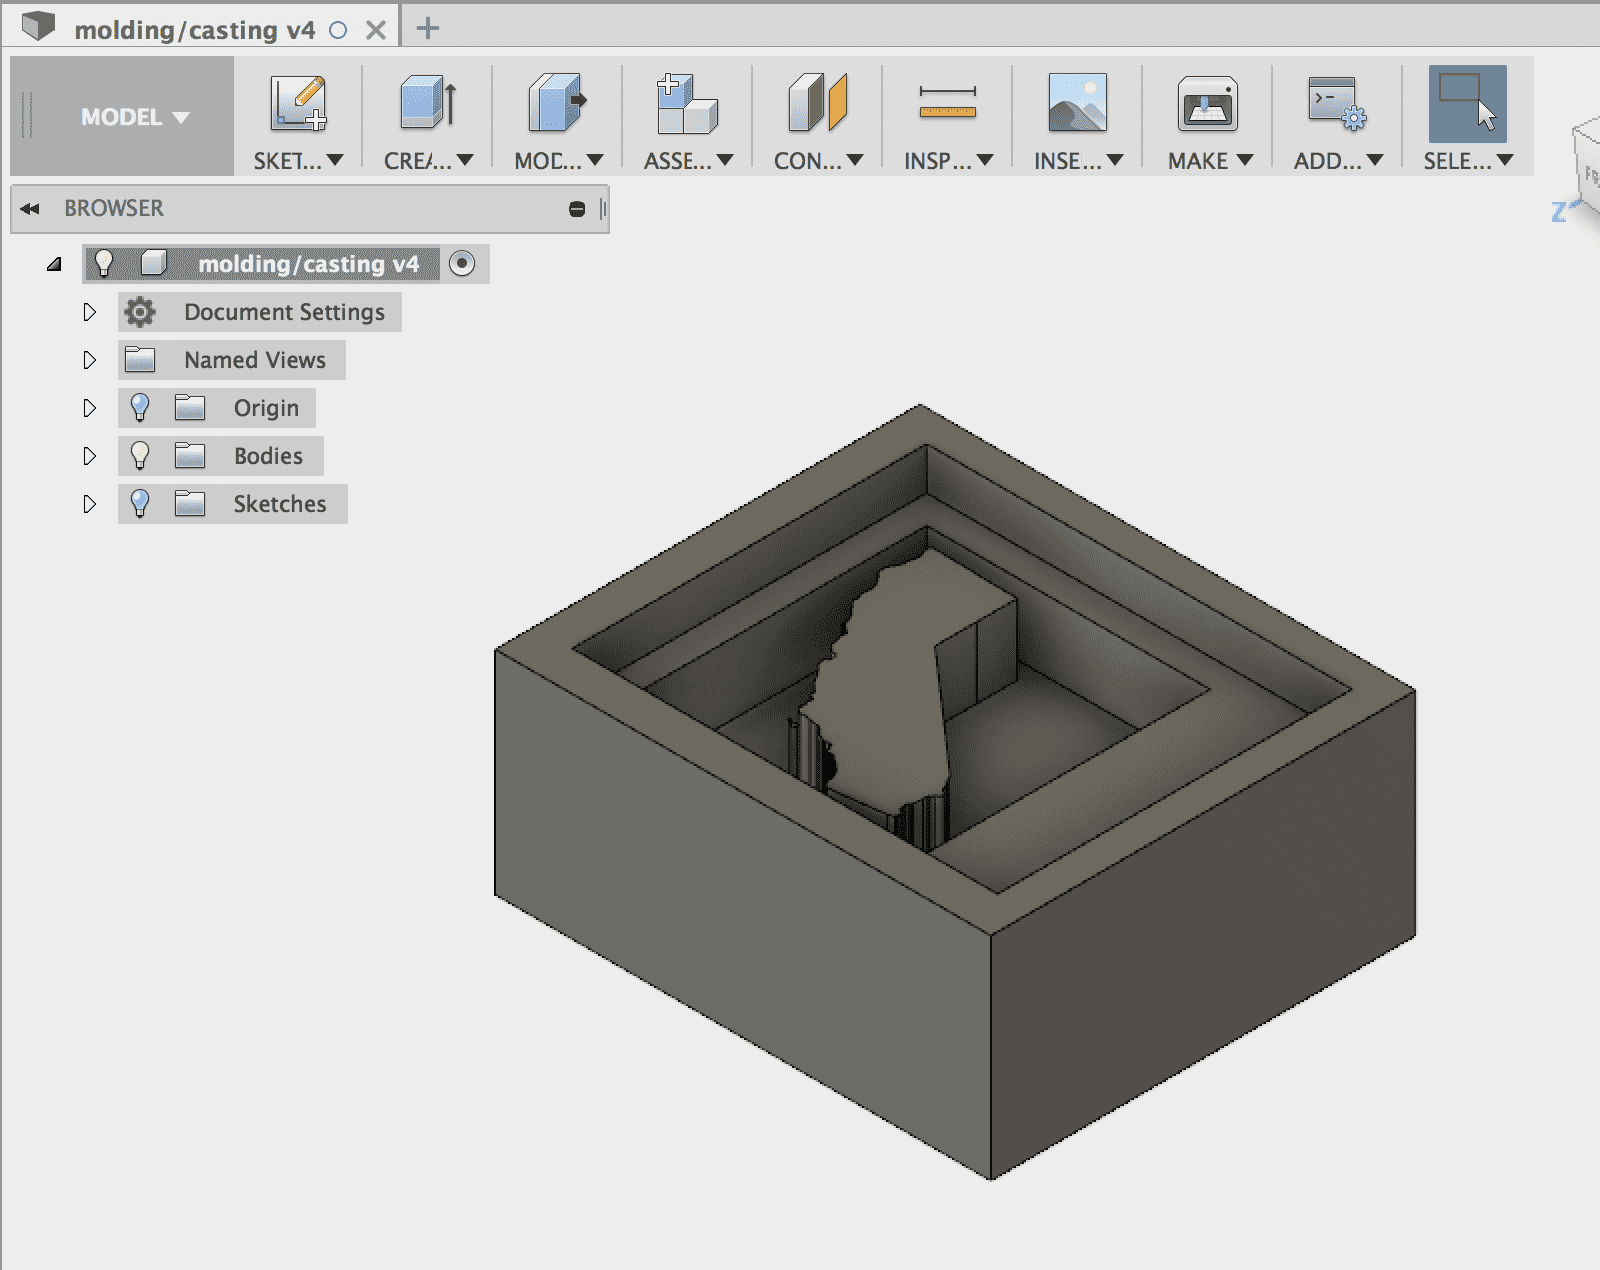
Task: Open the Construct menu dropdown arrow
Action: point(856,160)
